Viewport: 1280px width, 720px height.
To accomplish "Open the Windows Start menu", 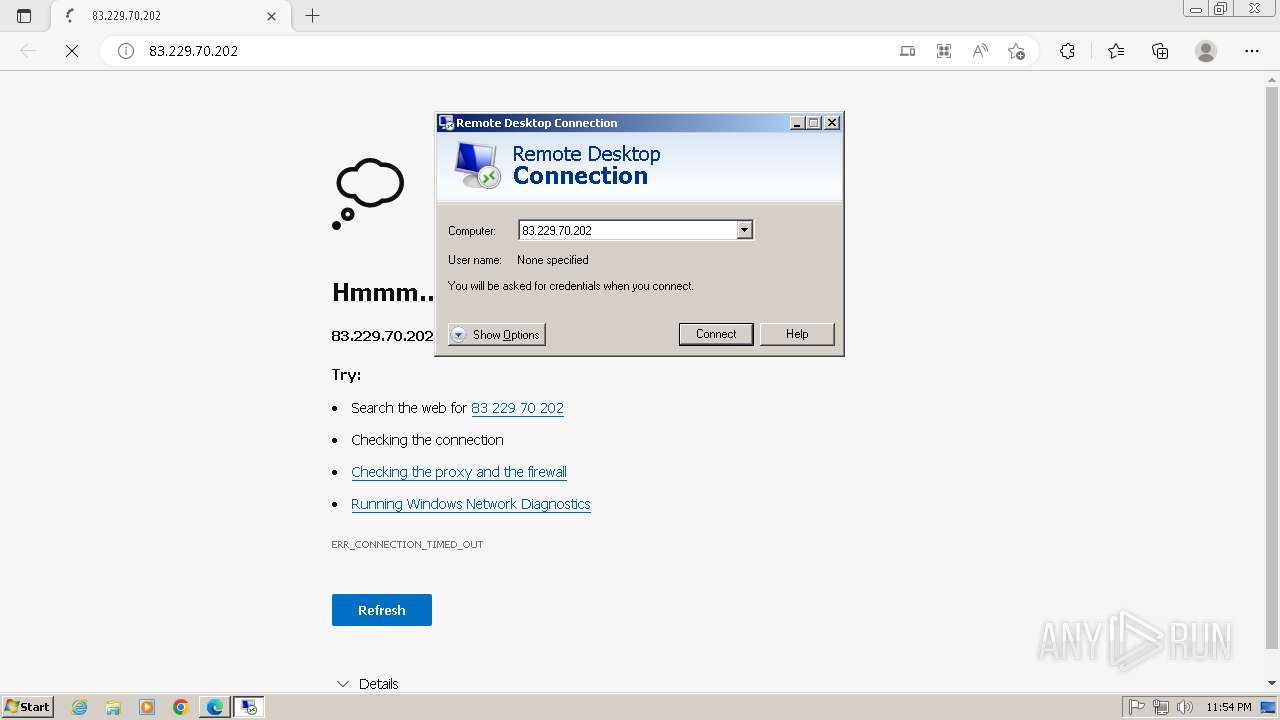I will click(28, 706).
